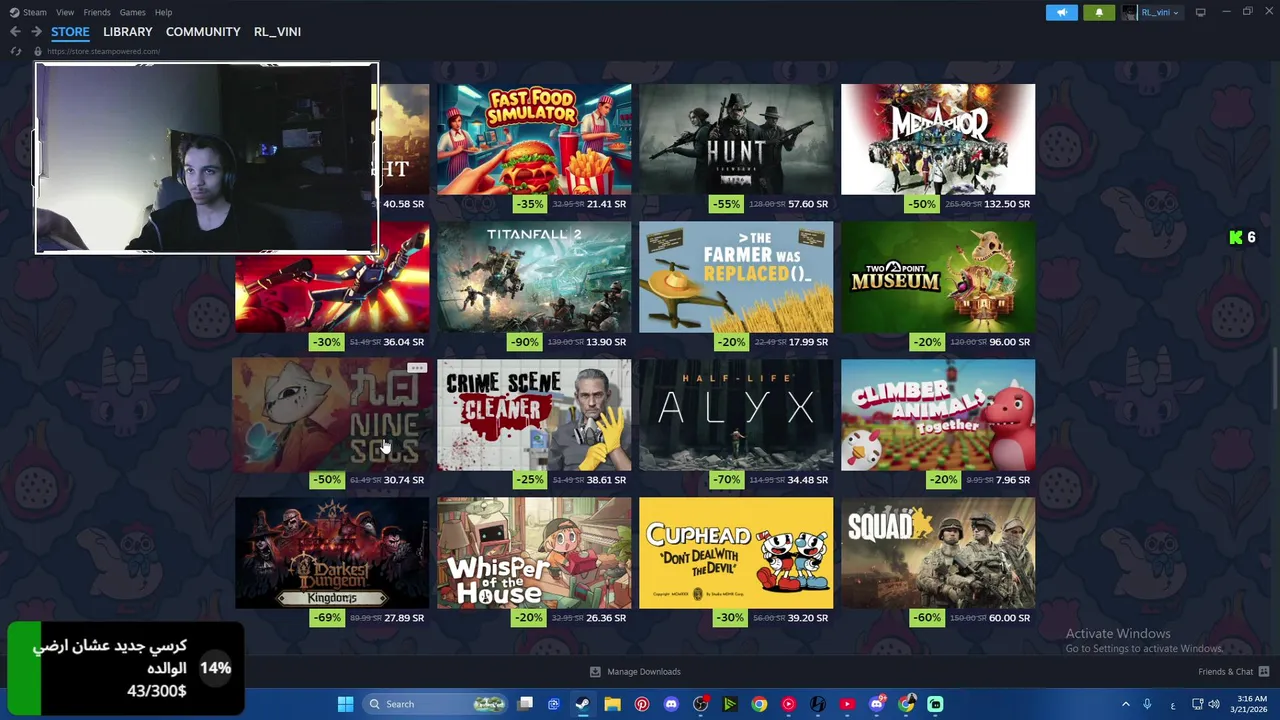1280x720 pixels.
Task: Click the 21.41 SR Fast Food Simulator price
Action: pos(606,204)
